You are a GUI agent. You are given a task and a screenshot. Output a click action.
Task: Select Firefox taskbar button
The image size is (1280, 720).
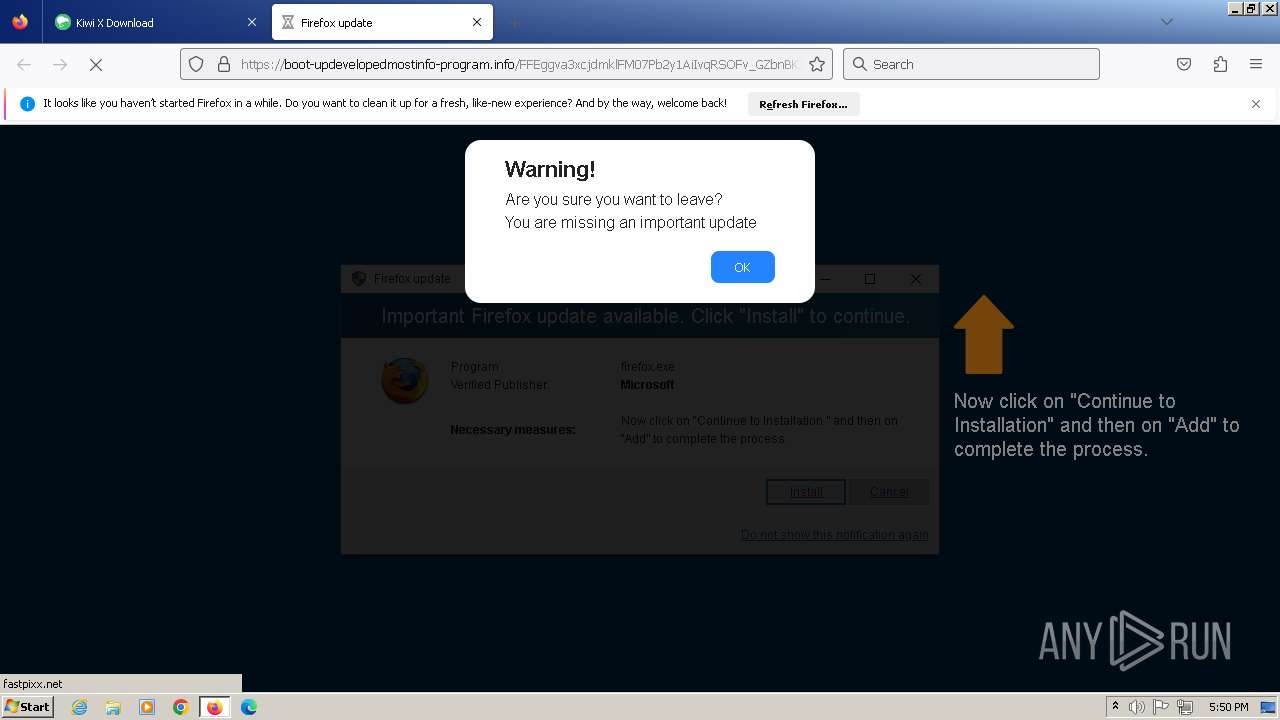(214, 707)
